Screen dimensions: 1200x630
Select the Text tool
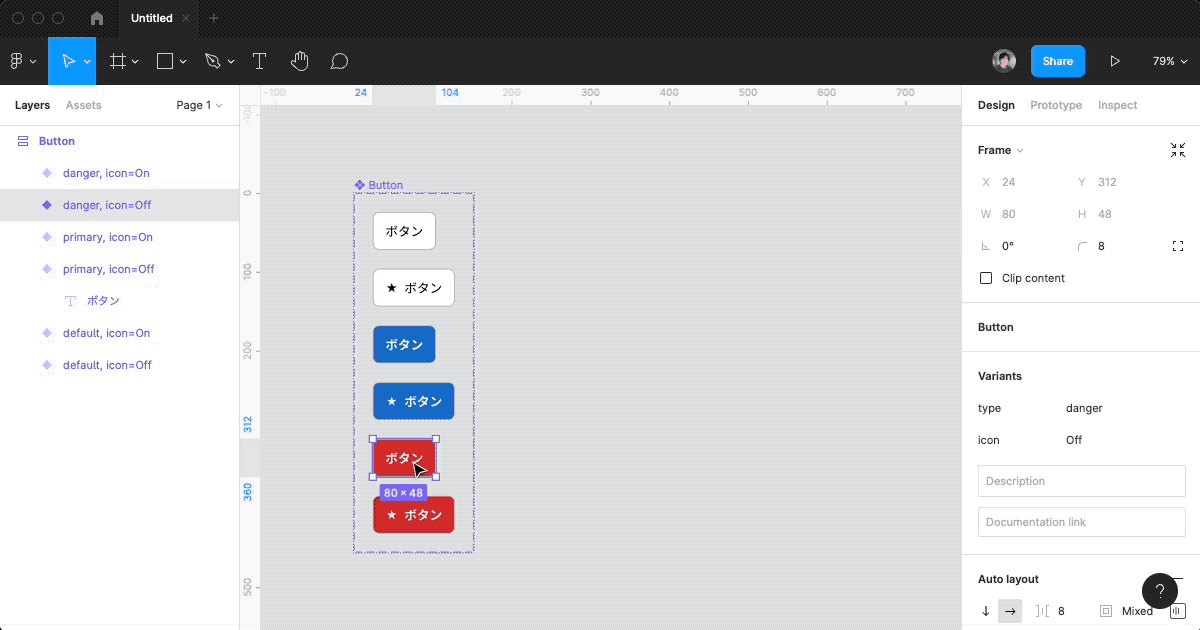(x=259, y=61)
